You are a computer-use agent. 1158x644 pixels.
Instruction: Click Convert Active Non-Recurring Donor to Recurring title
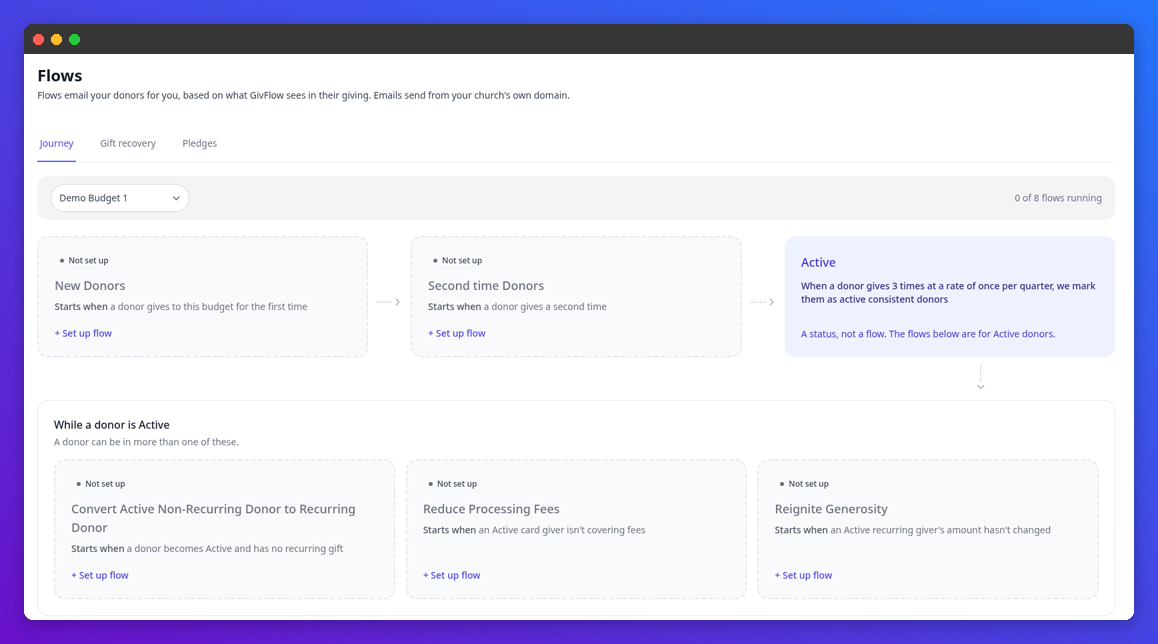point(213,518)
